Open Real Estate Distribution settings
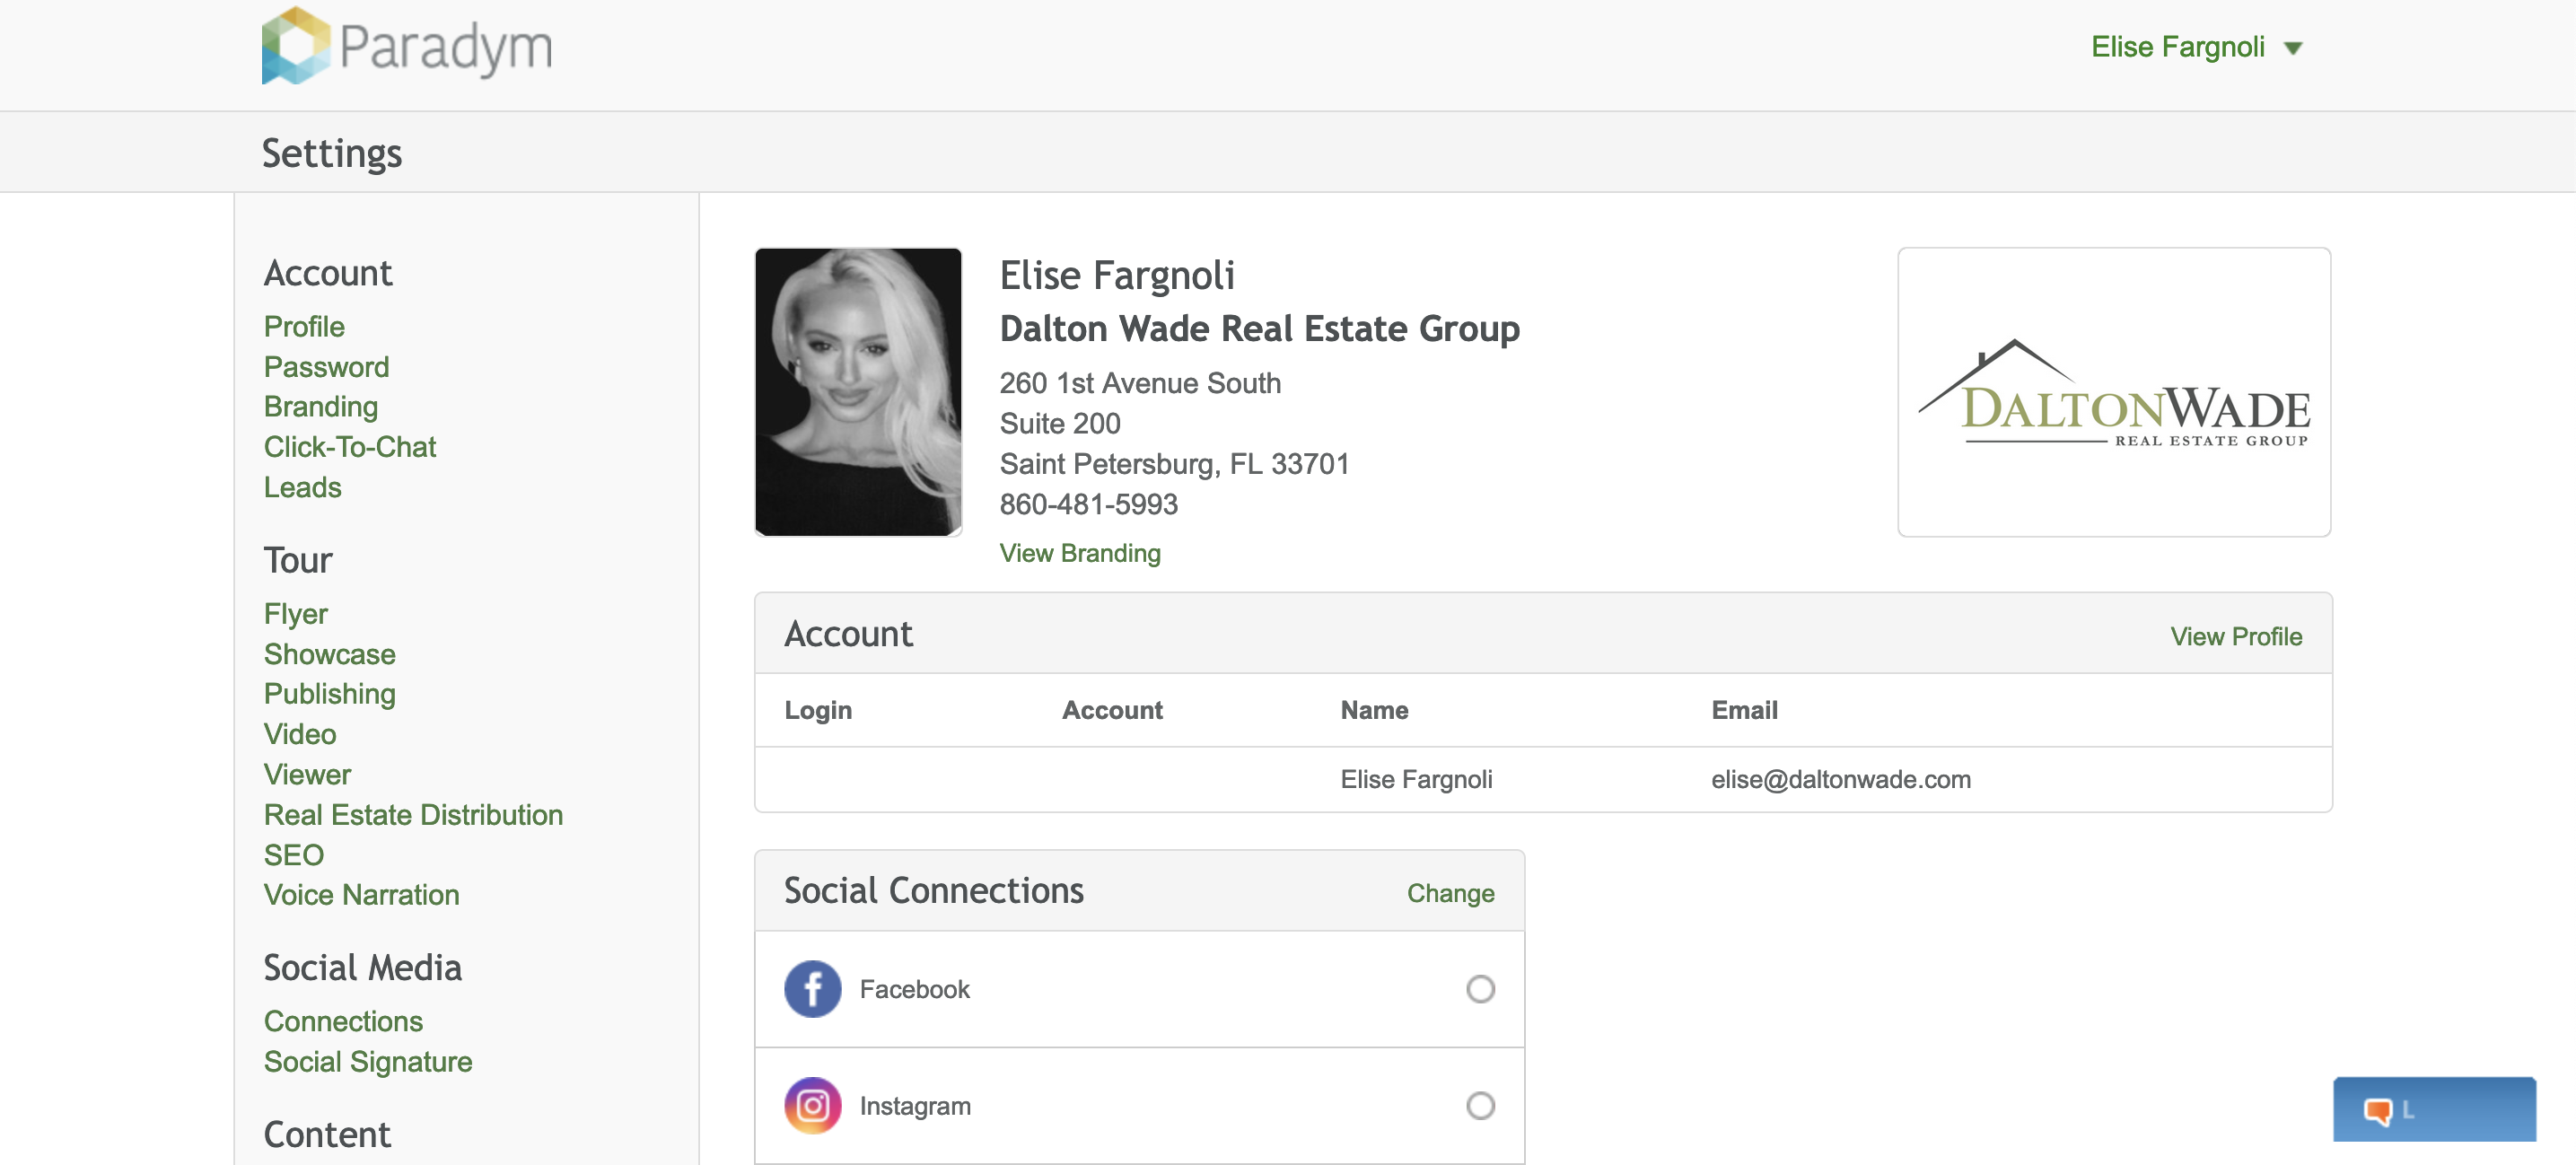This screenshot has height=1165, width=2576. click(x=413, y=815)
